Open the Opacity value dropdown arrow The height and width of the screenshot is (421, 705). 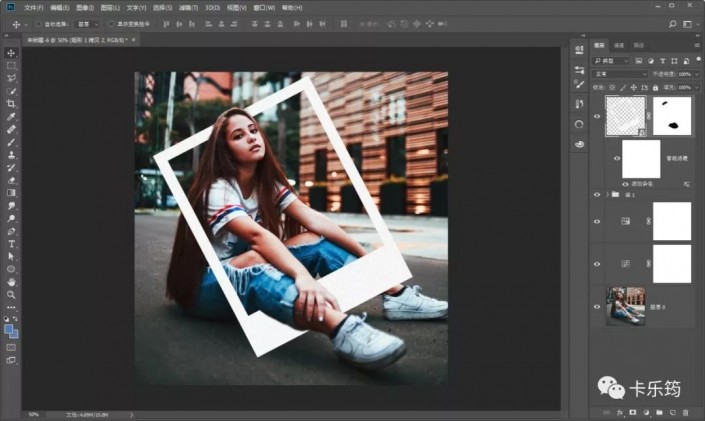point(697,74)
